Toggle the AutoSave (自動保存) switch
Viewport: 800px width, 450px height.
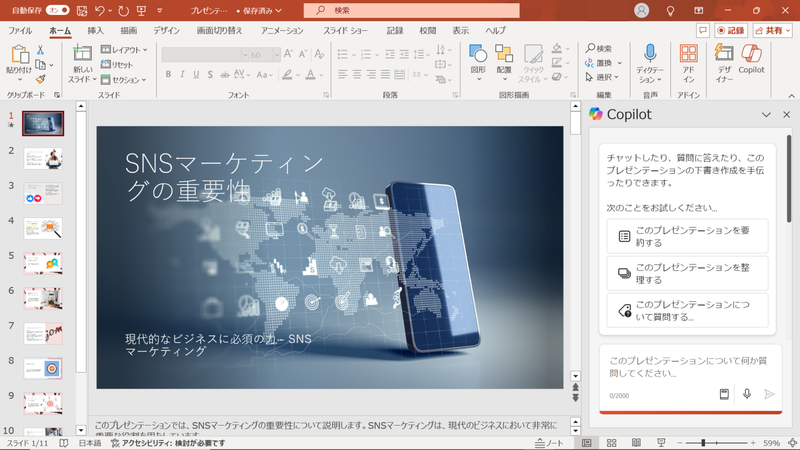click(x=58, y=10)
